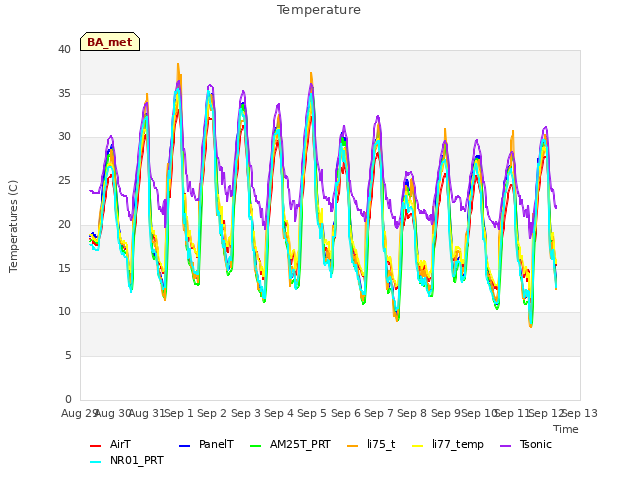Image resolution: width=640 pixels, height=480 pixels.
Task: Click the Sep 8 x-axis label
Action: [x=412, y=413]
